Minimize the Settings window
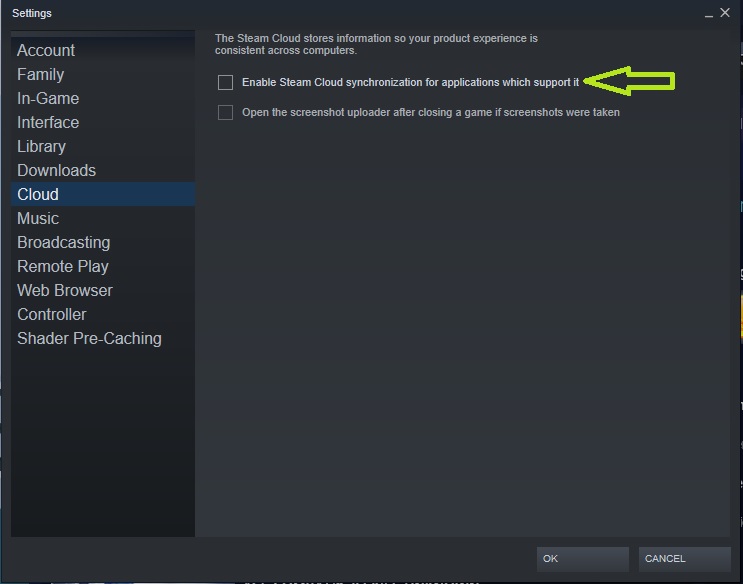 click(709, 13)
